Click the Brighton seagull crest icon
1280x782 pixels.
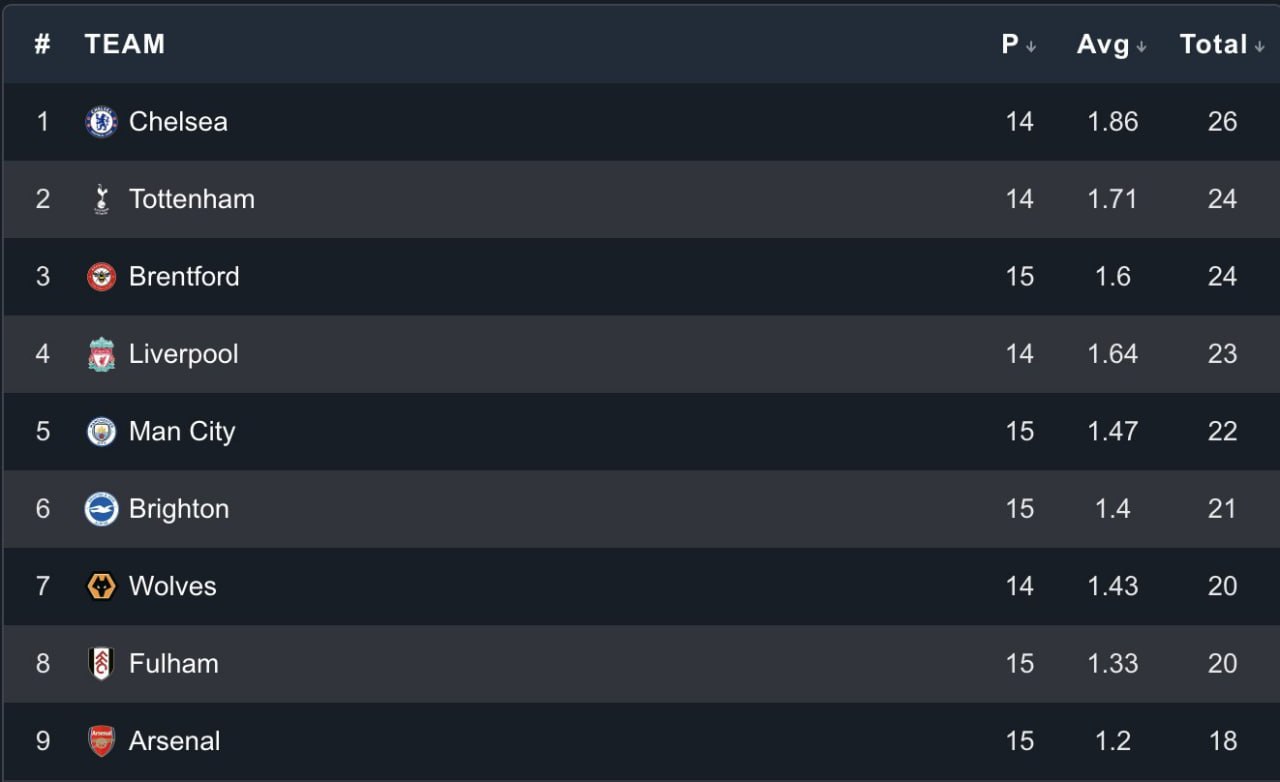[101, 509]
